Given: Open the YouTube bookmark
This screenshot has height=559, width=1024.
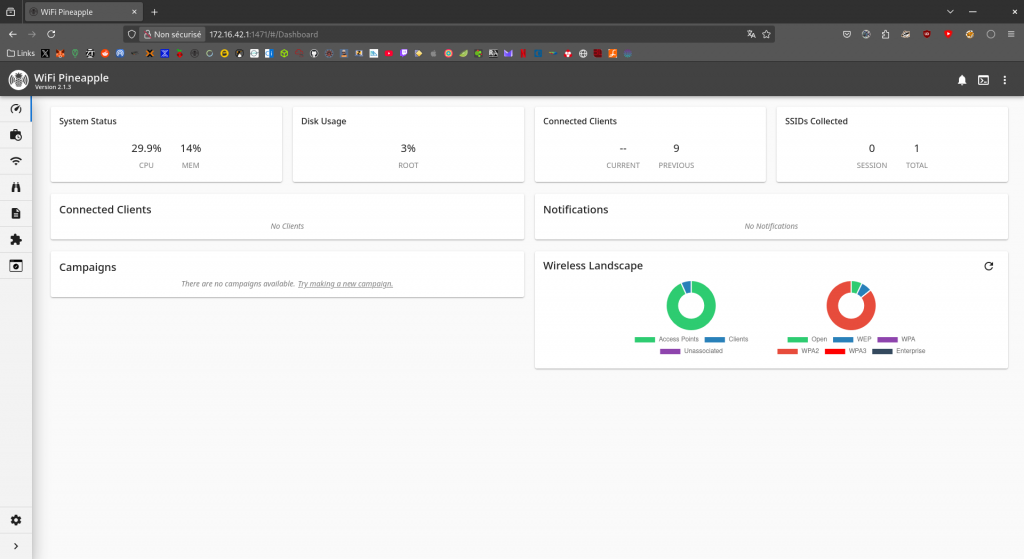Looking at the screenshot, I should [389, 54].
